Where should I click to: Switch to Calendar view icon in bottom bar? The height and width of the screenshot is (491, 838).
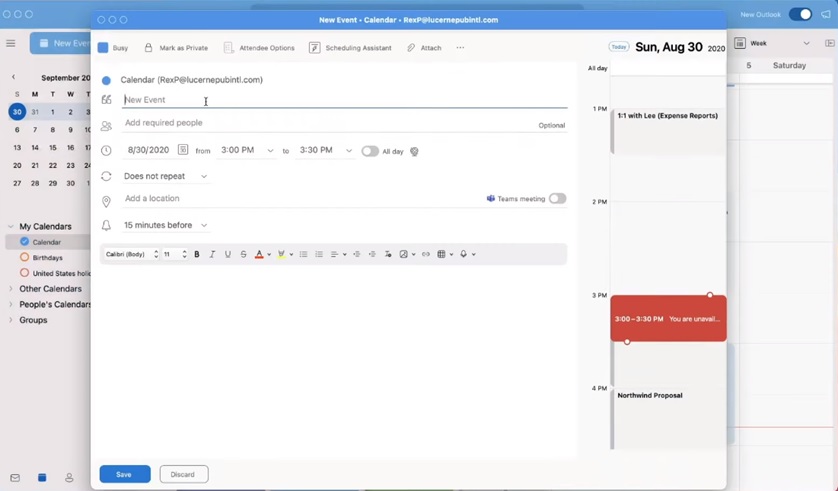[x=42, y=478]
